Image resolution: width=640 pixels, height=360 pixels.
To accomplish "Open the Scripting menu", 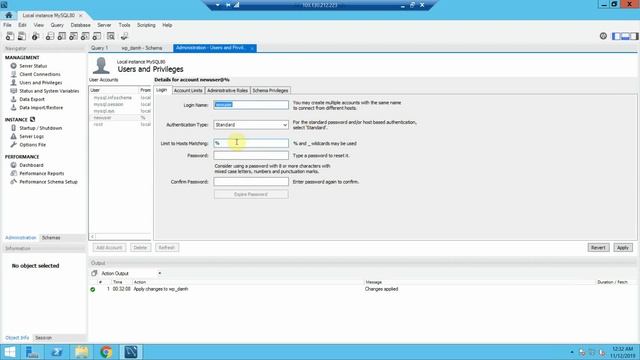I will click(146, 25).
